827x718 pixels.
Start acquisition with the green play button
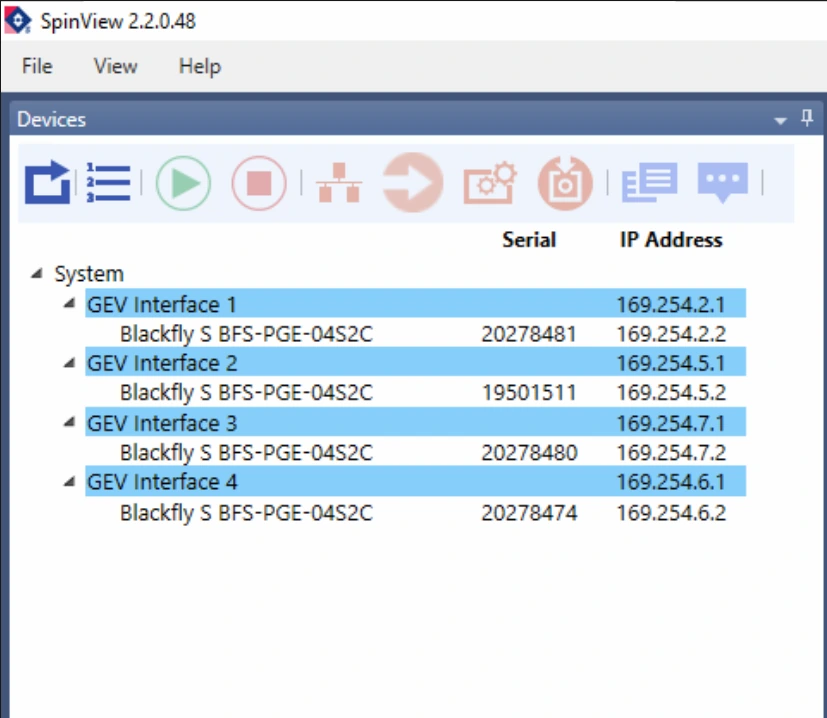184,183
